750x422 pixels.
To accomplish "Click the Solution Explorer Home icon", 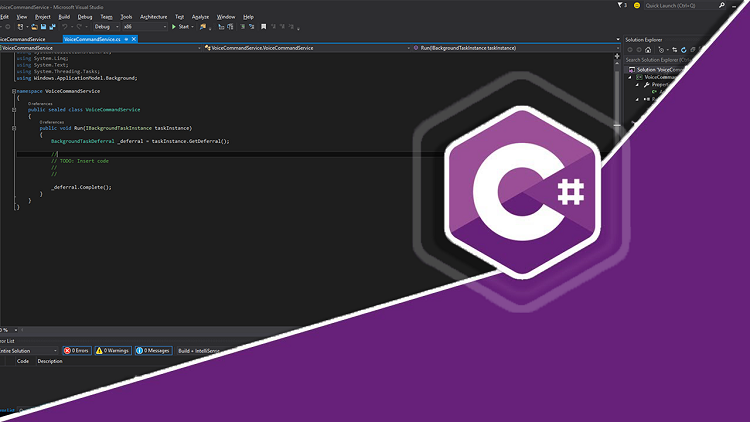I will tap(648, 50).
